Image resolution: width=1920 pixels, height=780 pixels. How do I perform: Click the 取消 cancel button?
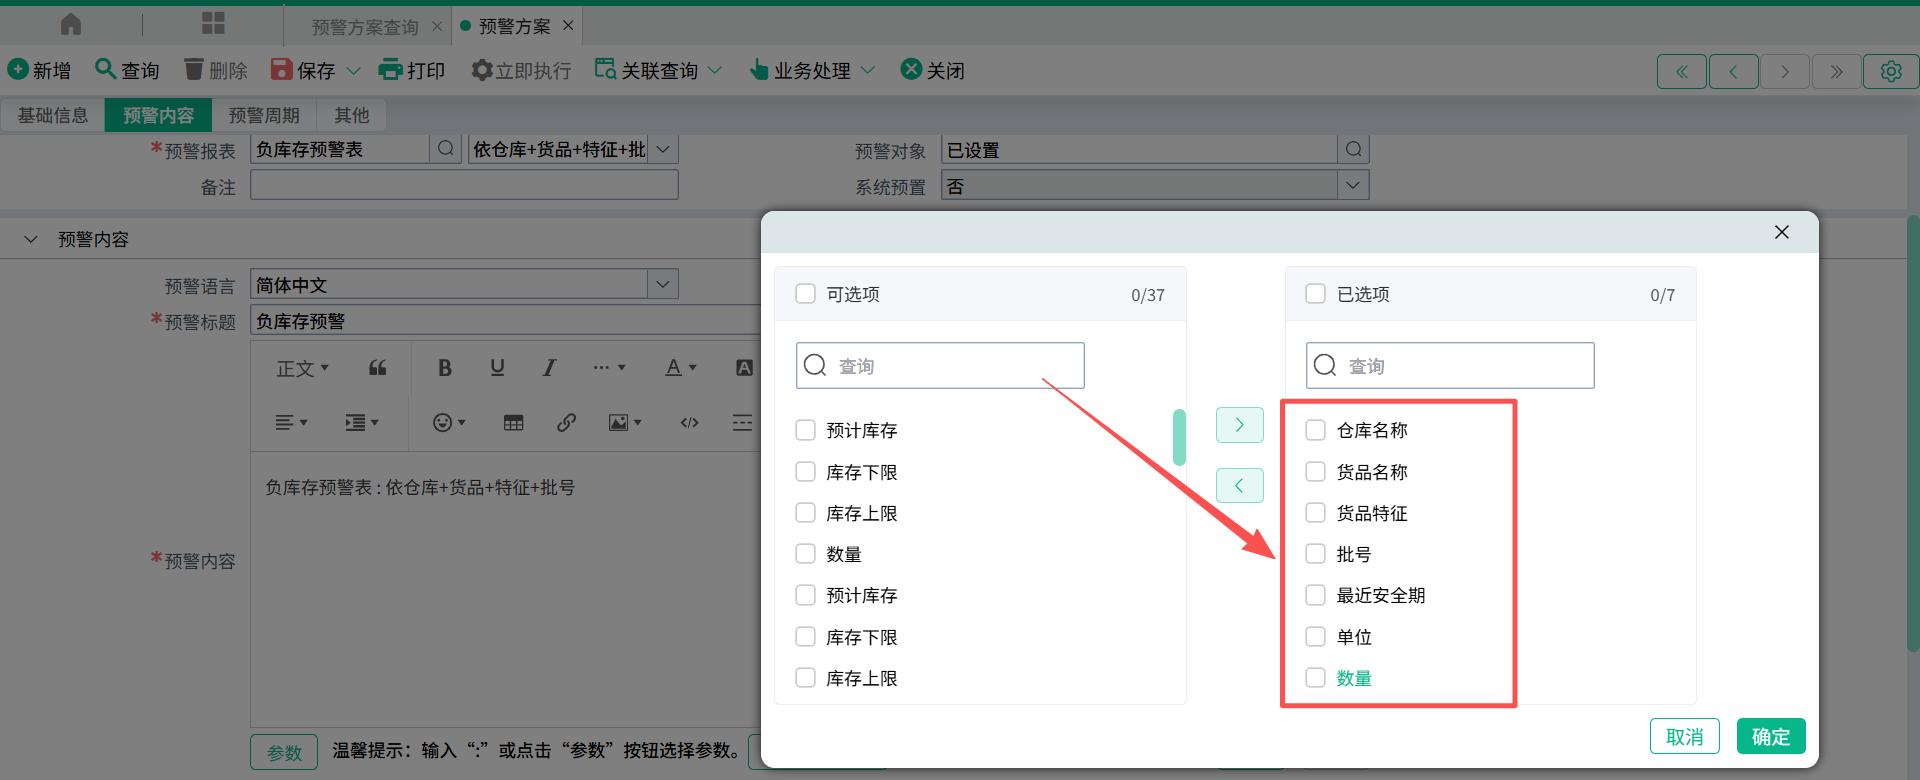coord(1684,736)
